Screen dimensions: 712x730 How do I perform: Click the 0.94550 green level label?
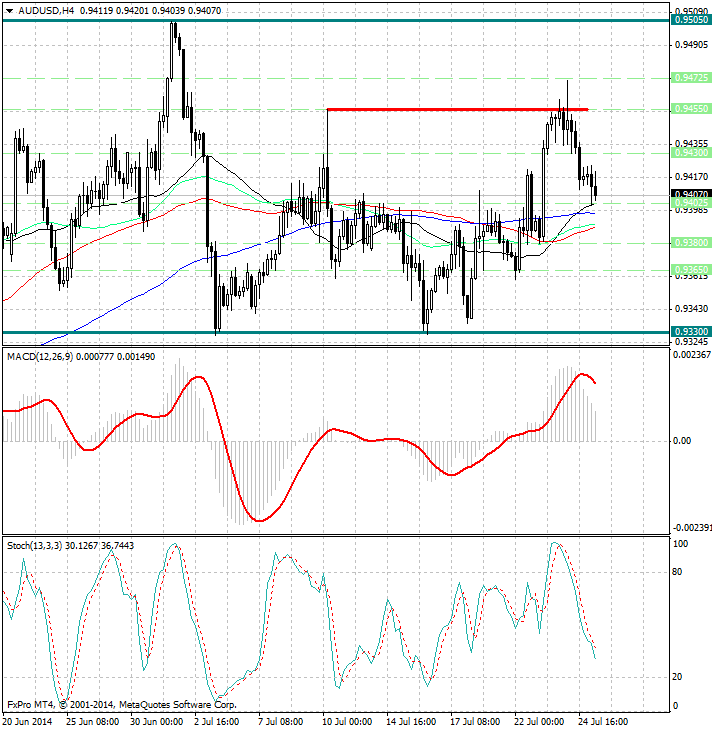(692, 108)
